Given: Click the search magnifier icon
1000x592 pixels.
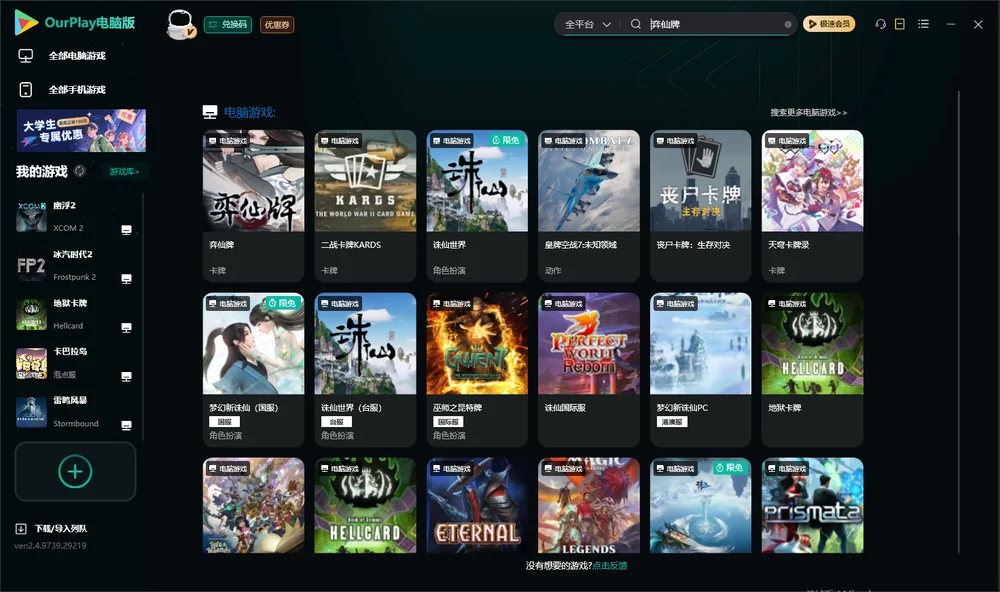Looking at the screenshot, I should 635,24.
